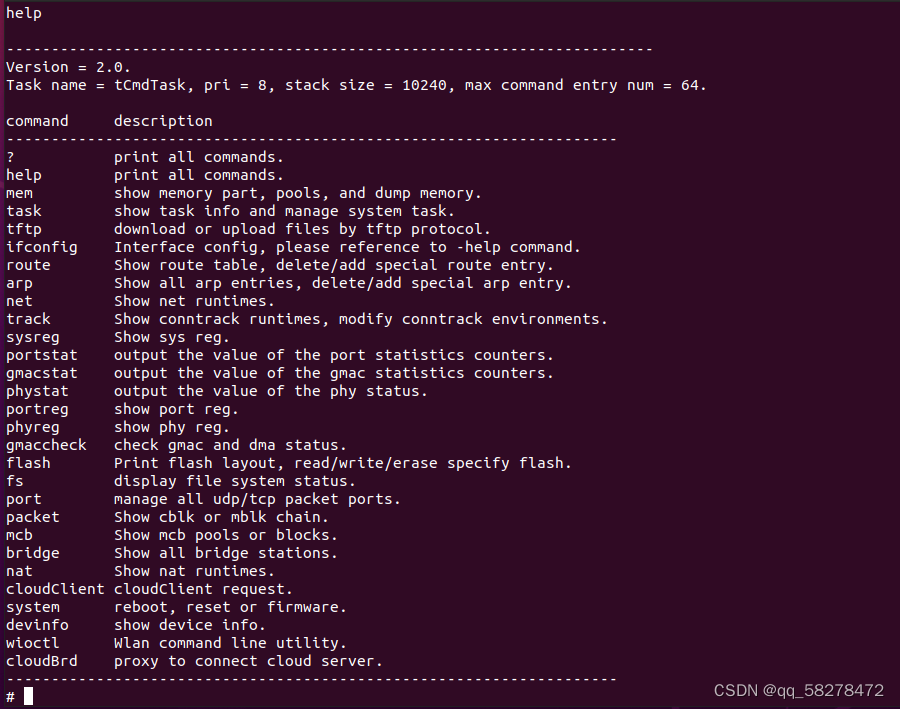The width and height of the screenshot is (900, 709).
Task: Click the 'tftp' command name
Action: (x=24, y=229)
